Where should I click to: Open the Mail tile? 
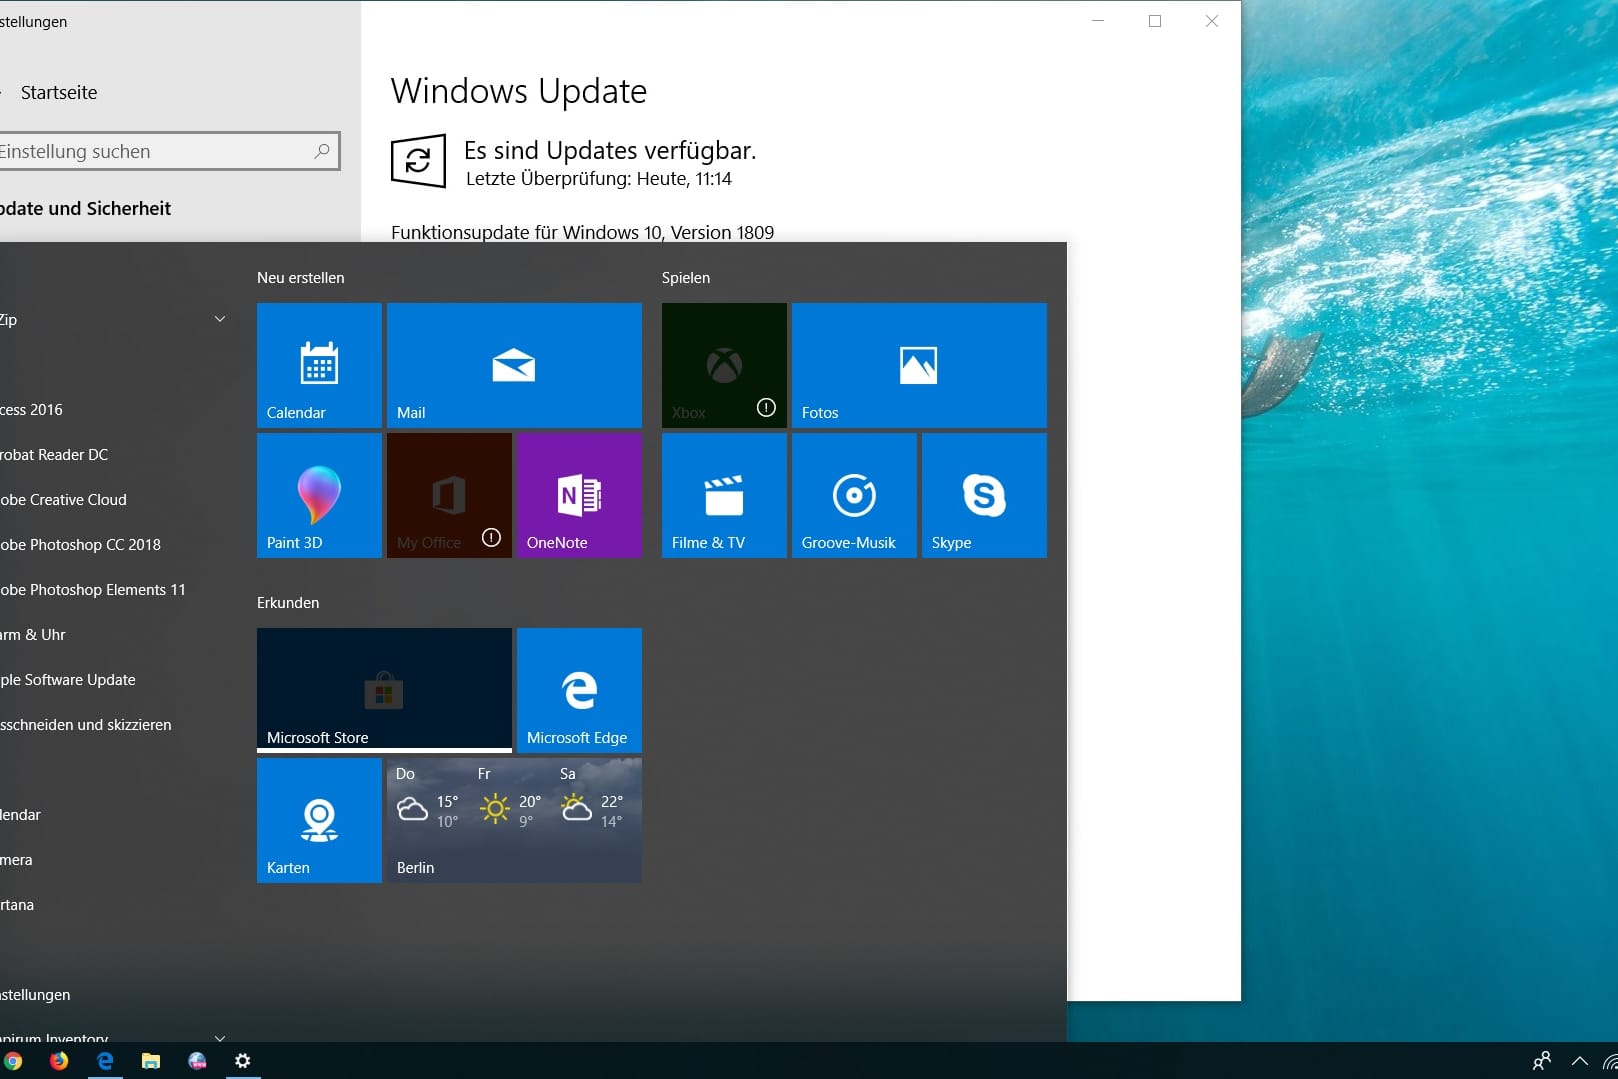(x=514, y=365)
